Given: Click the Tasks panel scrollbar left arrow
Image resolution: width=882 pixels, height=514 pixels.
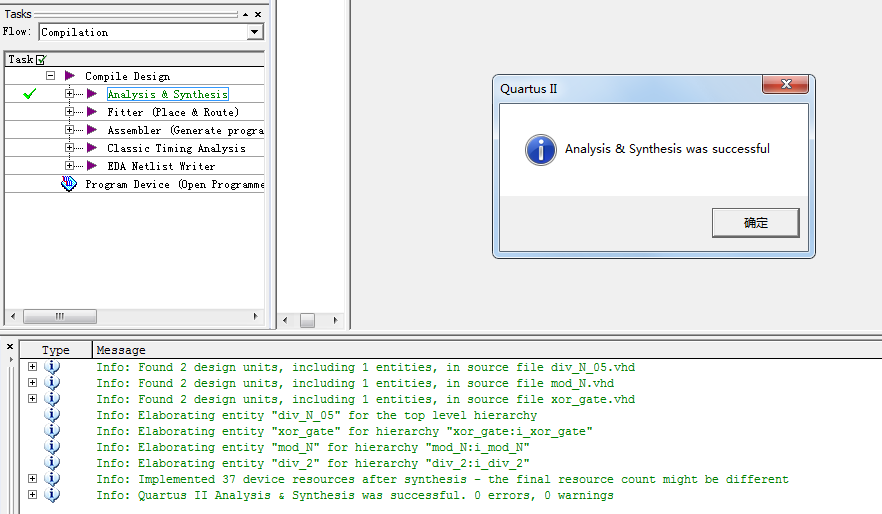Looking at the screenshot, I should click(x=13, y=317).
